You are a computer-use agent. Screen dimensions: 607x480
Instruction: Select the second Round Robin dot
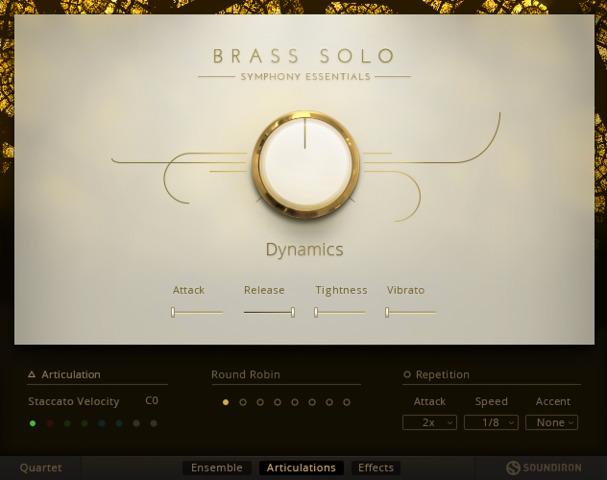coord(243,402)
